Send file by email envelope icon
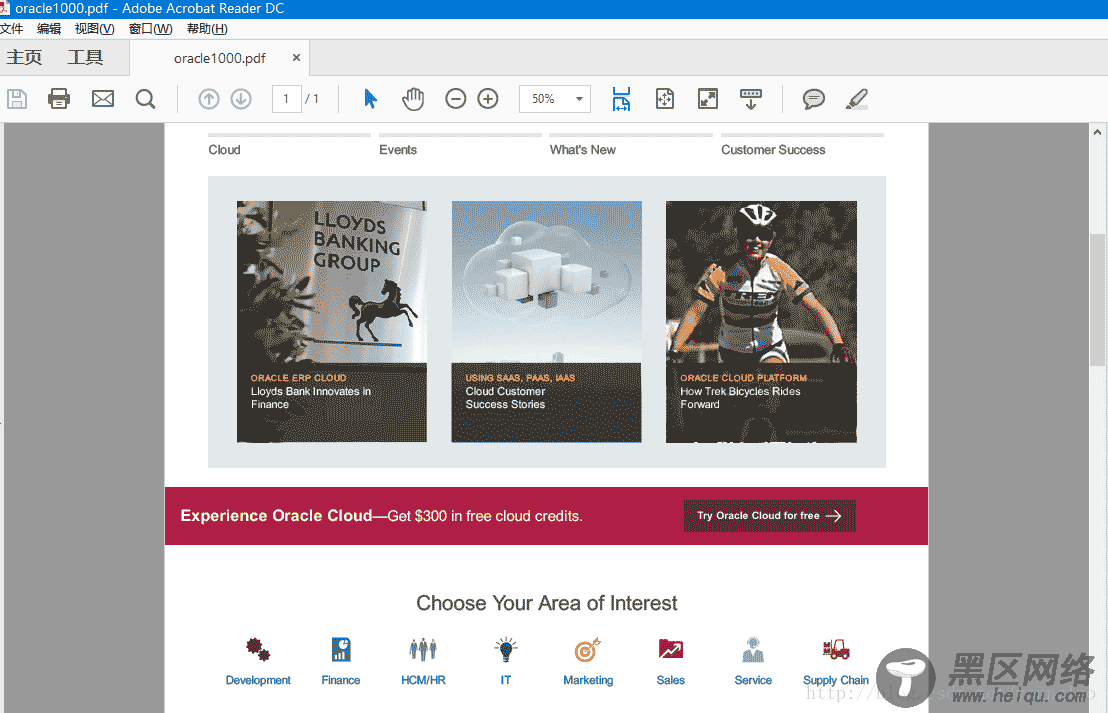 (x=103, y=99)
